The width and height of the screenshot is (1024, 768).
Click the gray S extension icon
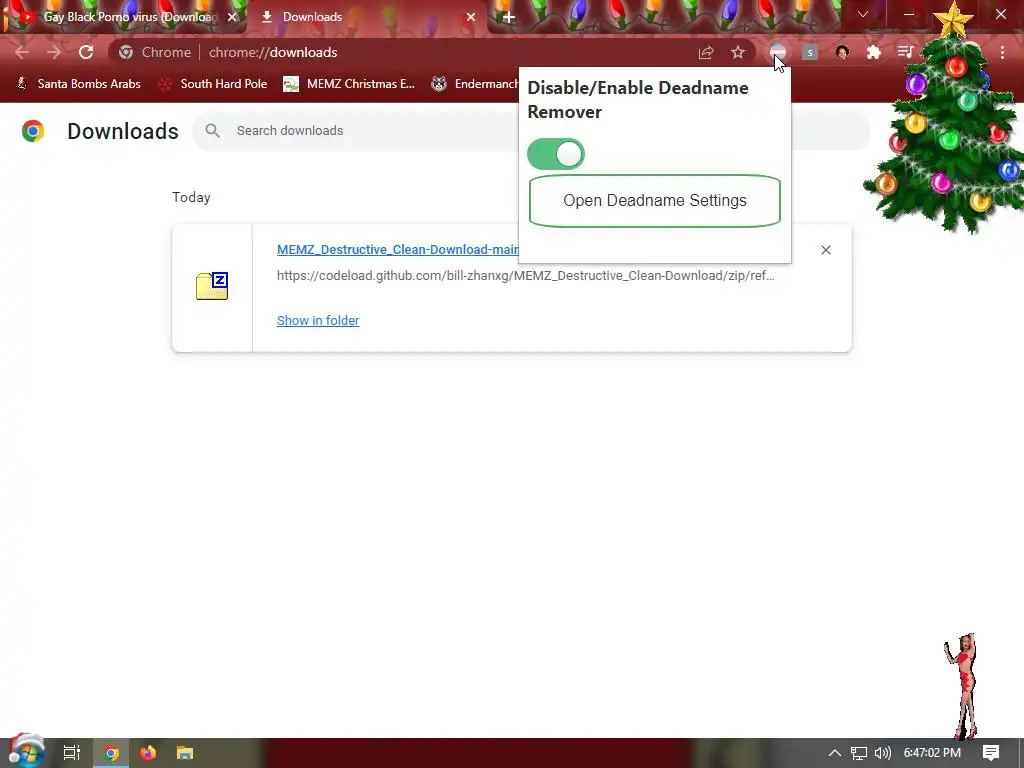tap(810, 52)
